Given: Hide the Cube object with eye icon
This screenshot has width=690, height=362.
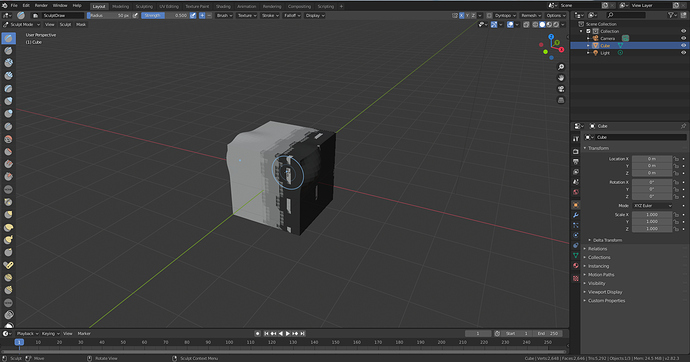Looking at the screenshot, I should 683,45.
